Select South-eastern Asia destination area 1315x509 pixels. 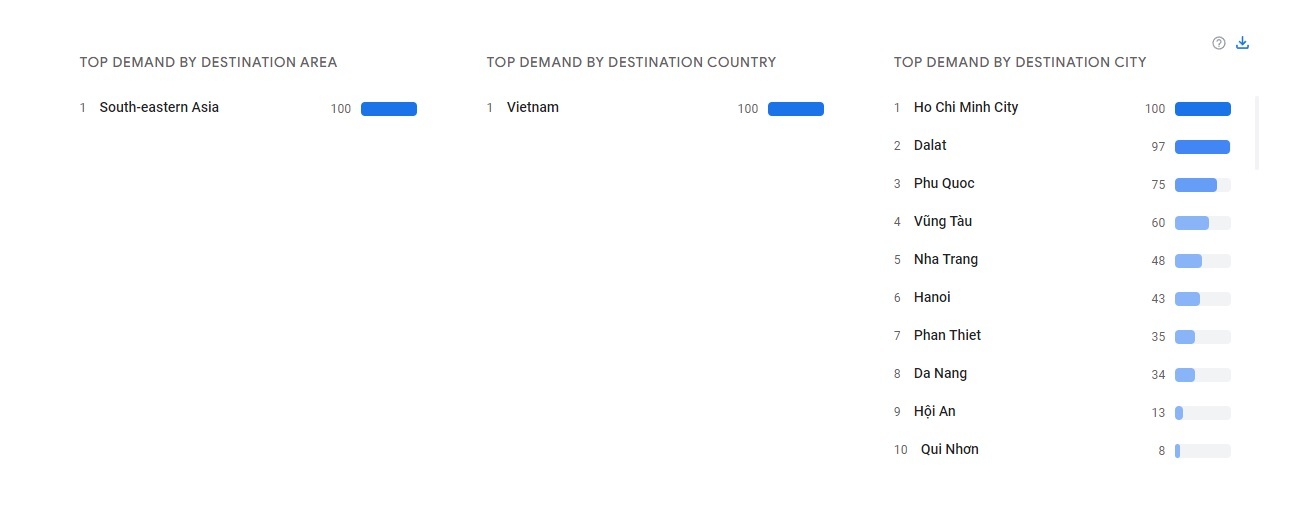[159, 108]
